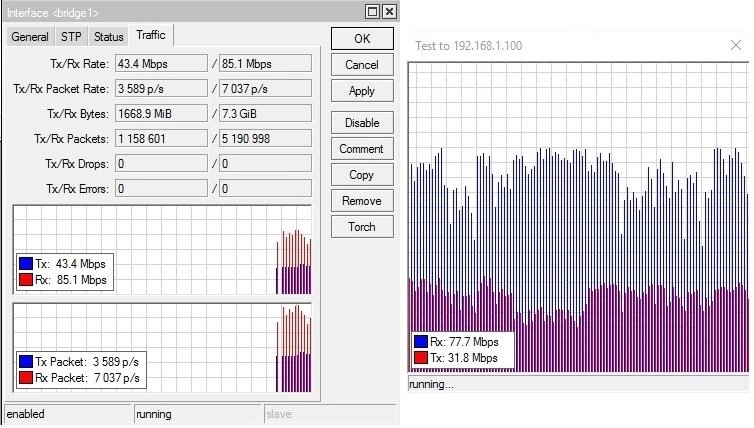Copy the bridge1 interface
Image resolution: width=754 pixels, height=428 pixels.
point(361,175)
